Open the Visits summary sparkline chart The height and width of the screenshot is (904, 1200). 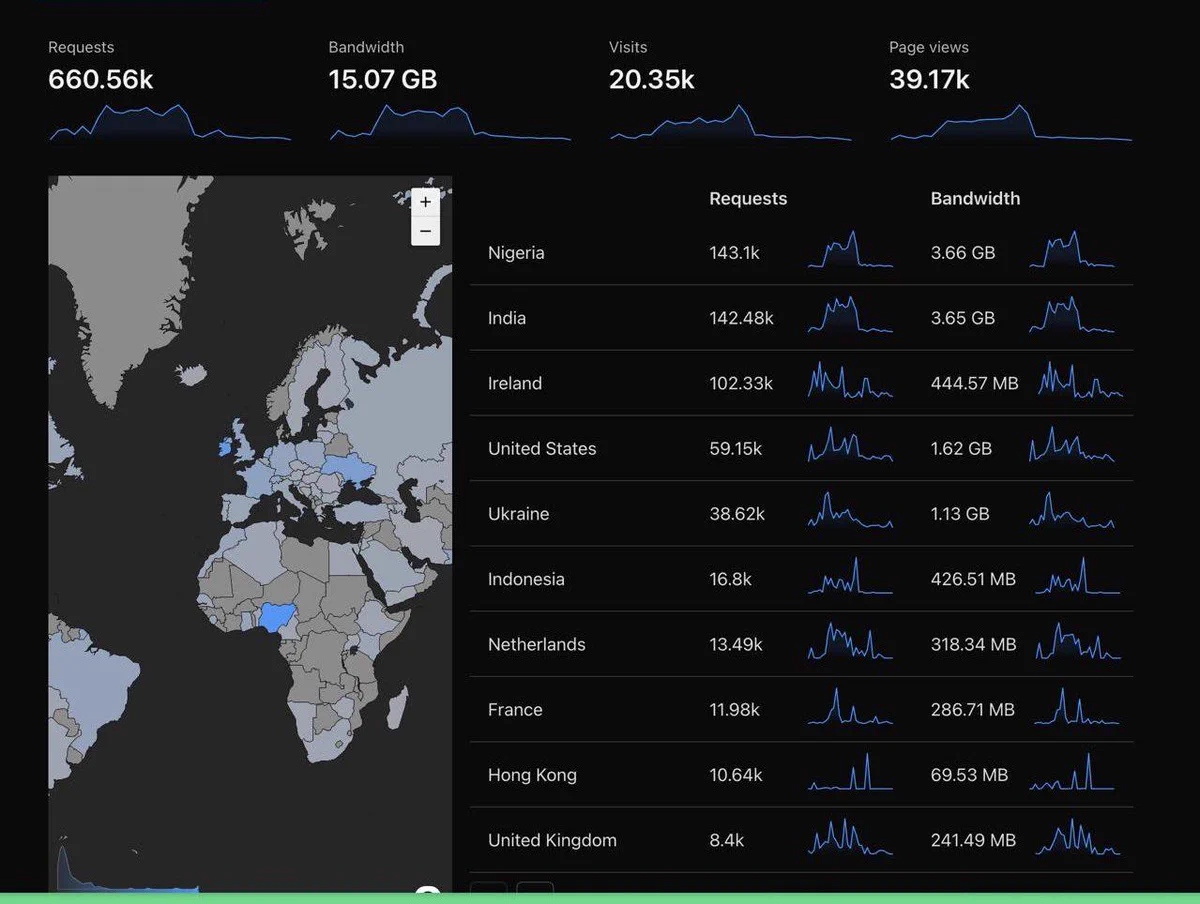[x=730, y=122]
